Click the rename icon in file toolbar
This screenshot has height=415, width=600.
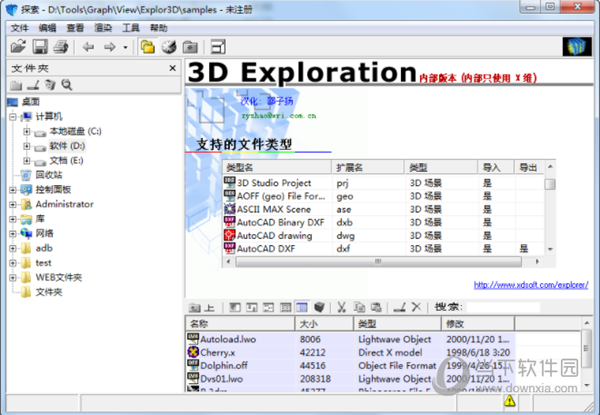point(399,307)
